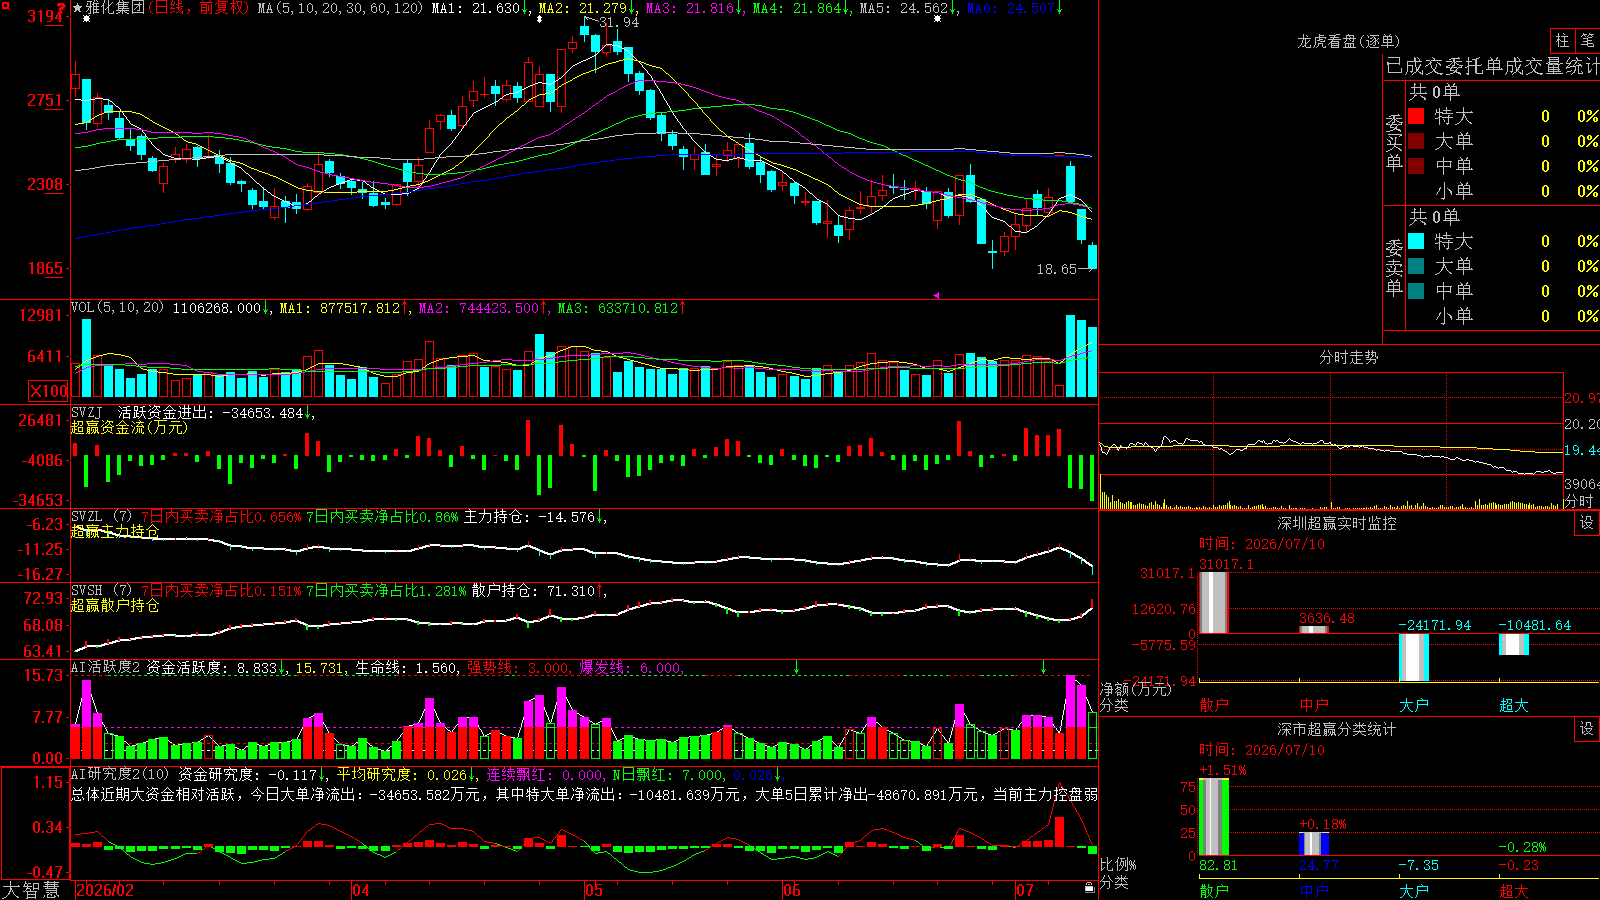Click the magenta triangle marker below the candlestick chart
Image resolution: width=1600 pixels, height=900 pixels.
coord(937,295)
